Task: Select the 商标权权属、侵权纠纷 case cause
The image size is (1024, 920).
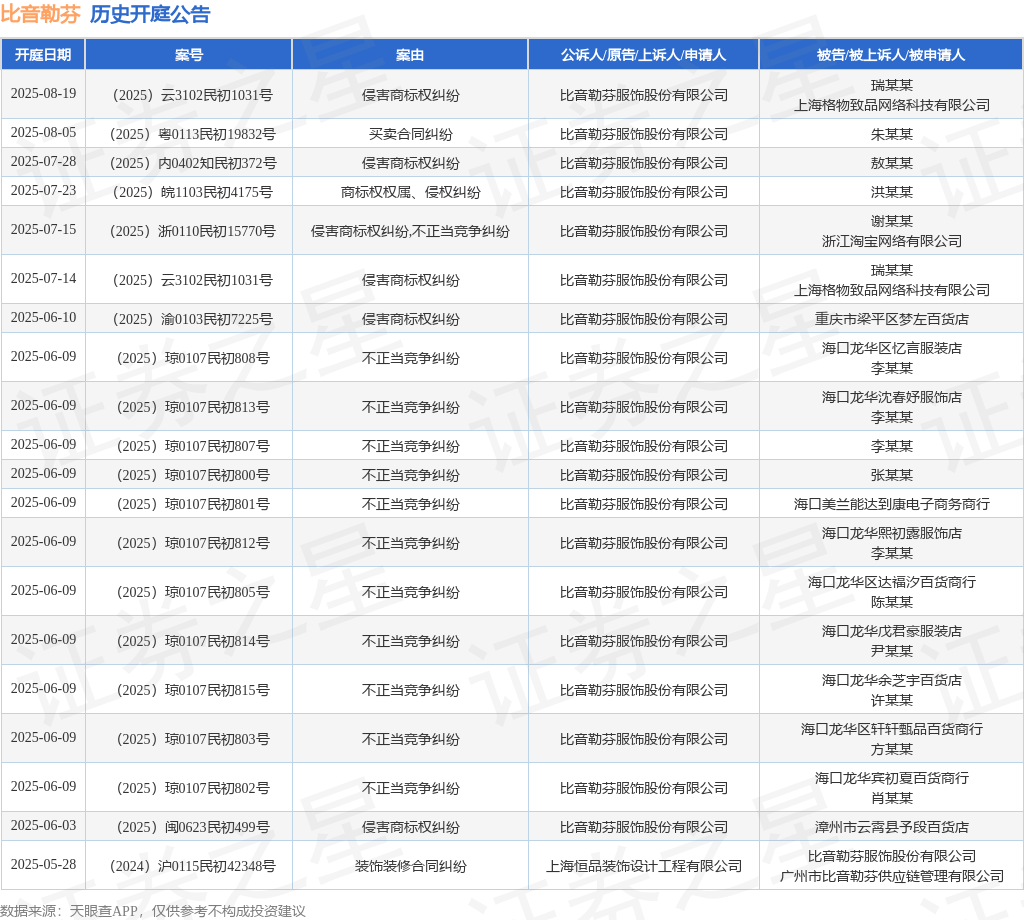Action: coord(410,193)
